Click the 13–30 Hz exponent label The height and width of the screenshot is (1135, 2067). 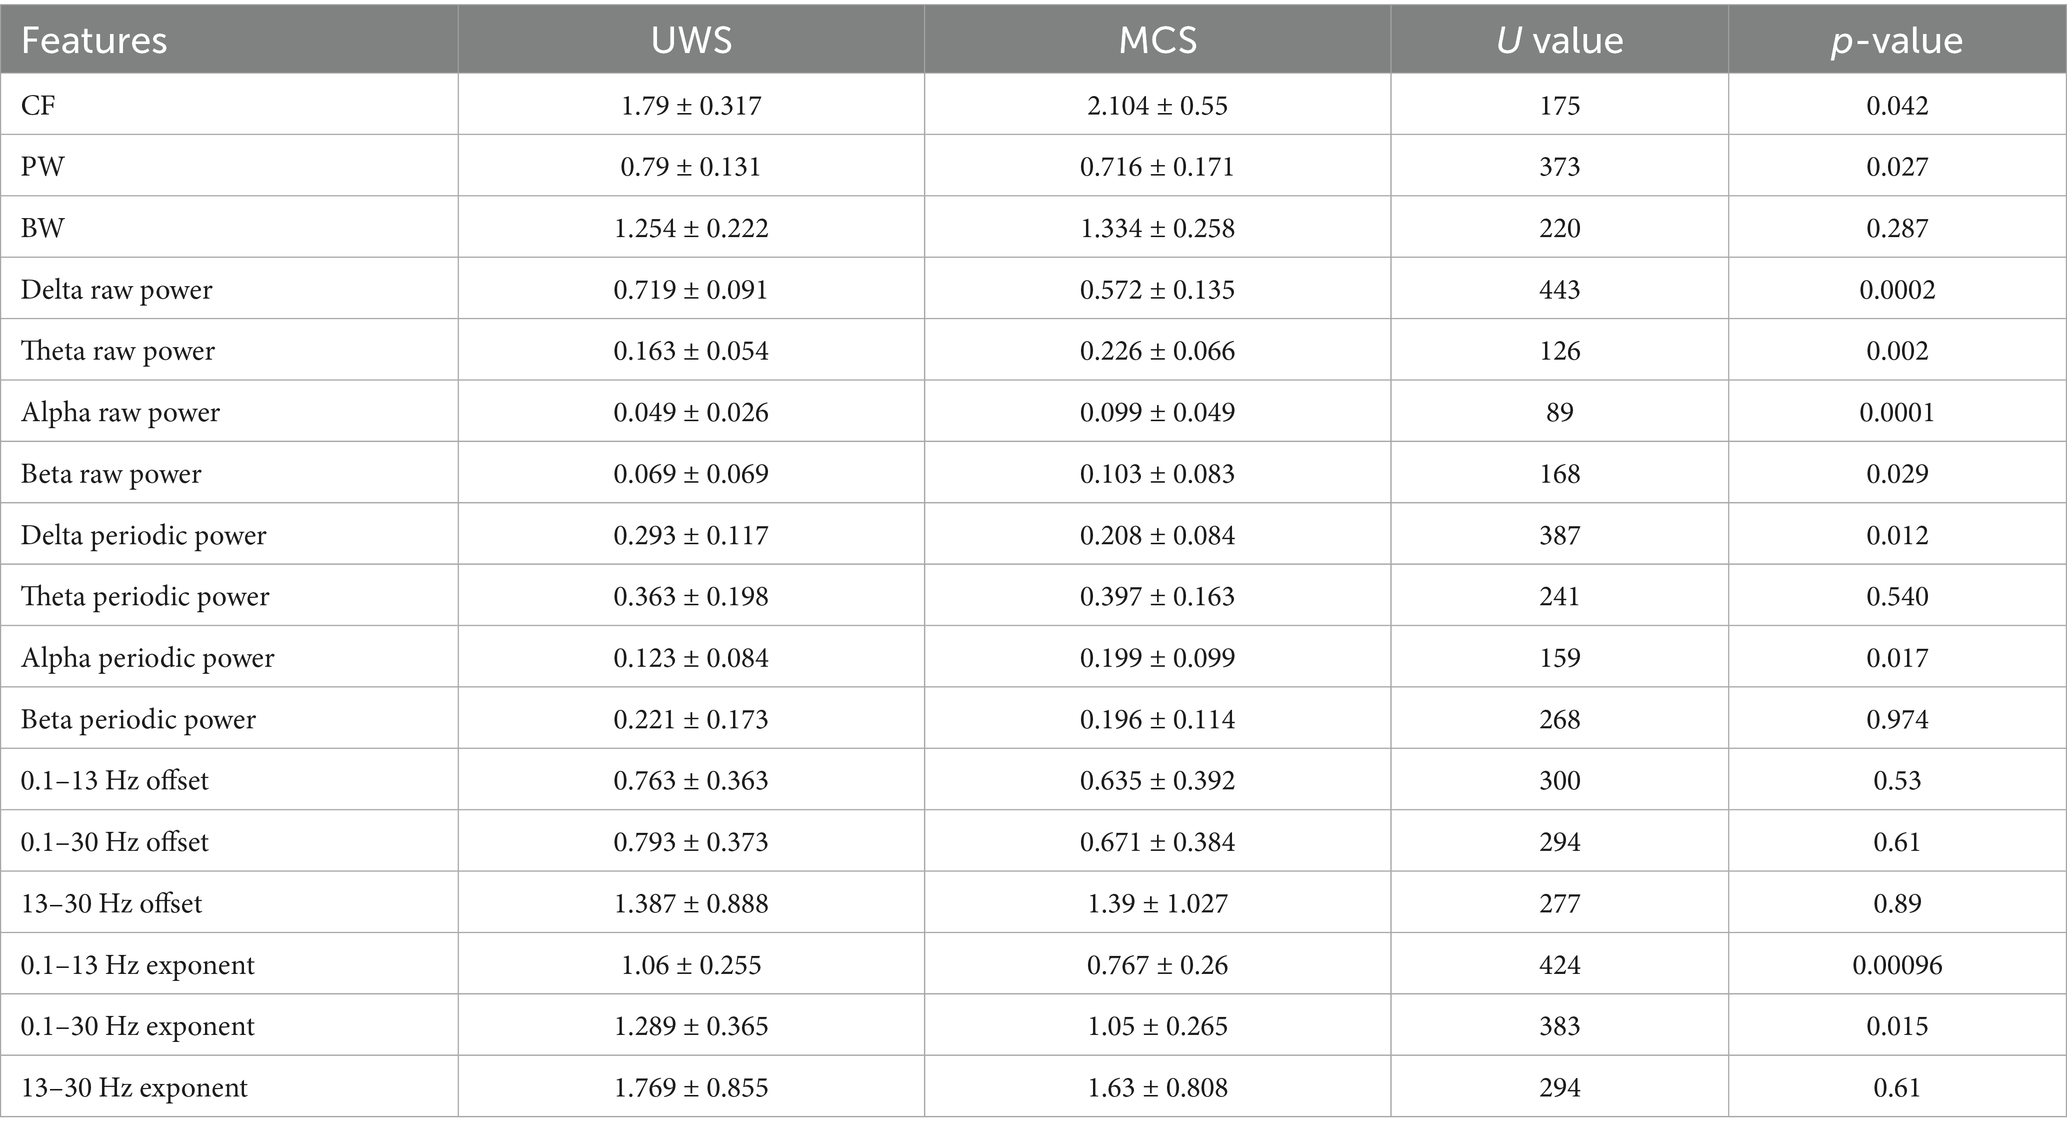tap(134, 1088)
